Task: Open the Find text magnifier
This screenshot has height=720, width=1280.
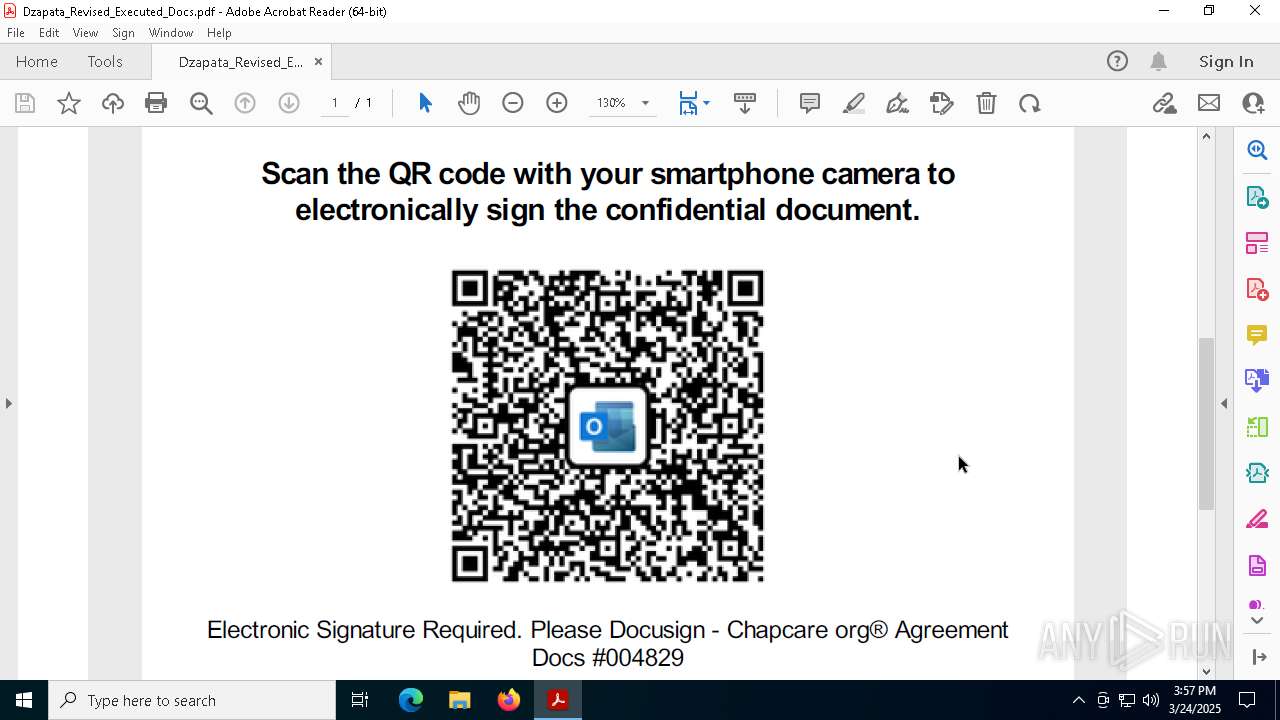Action: click(201, 103)
